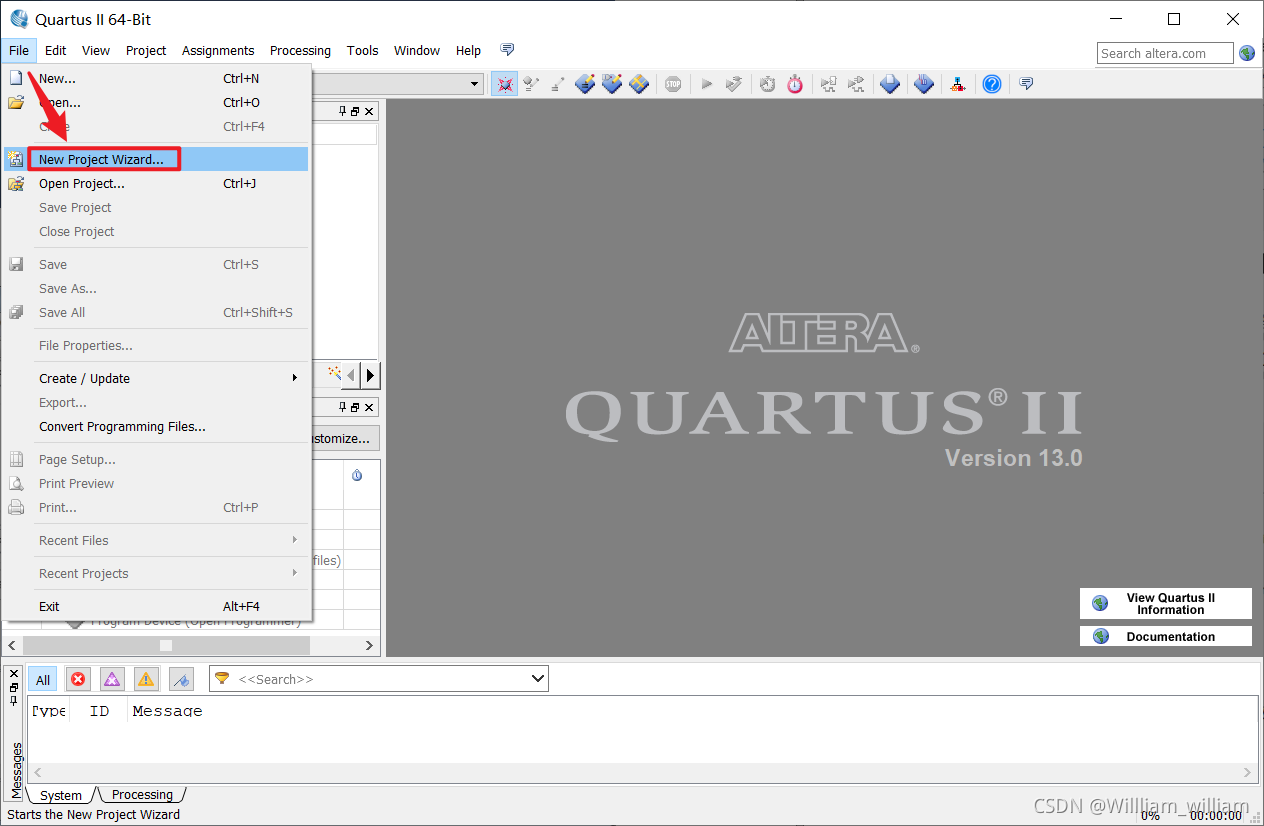
Task: Switch to the System messages tab
Action: click(x=60, y=795)
